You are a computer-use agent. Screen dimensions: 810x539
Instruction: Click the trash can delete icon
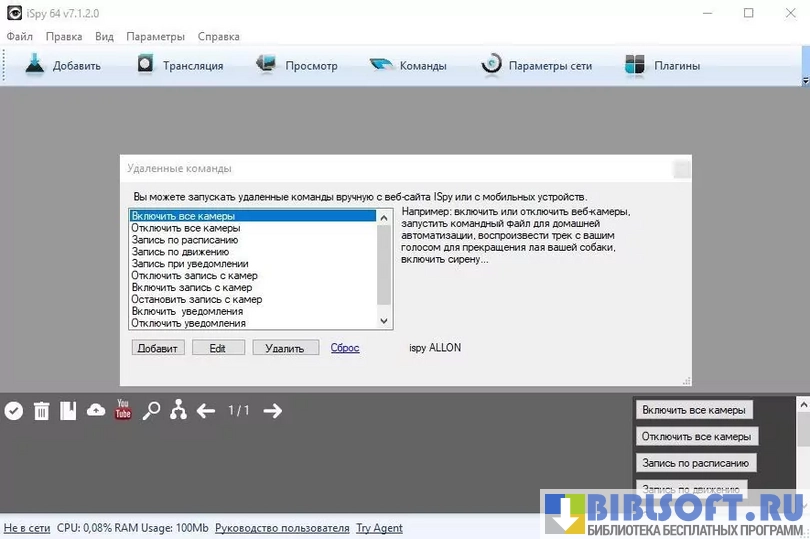(x=41, y=410)
